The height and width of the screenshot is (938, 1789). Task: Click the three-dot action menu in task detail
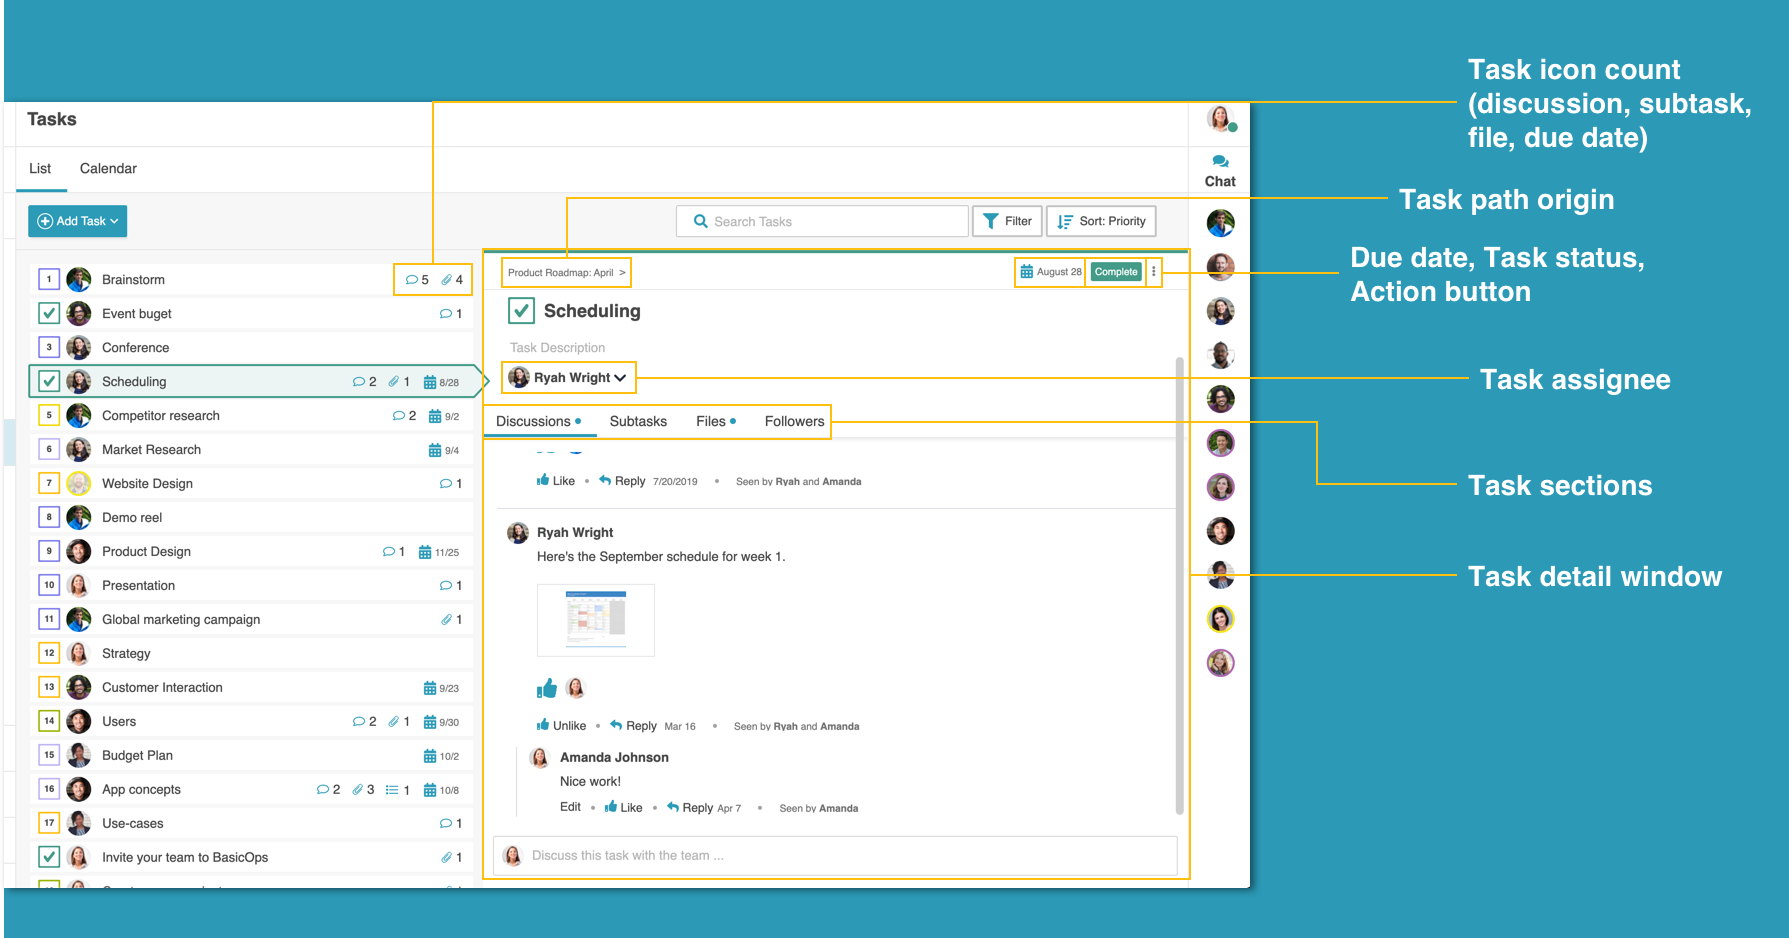(x=1153, y=272)
